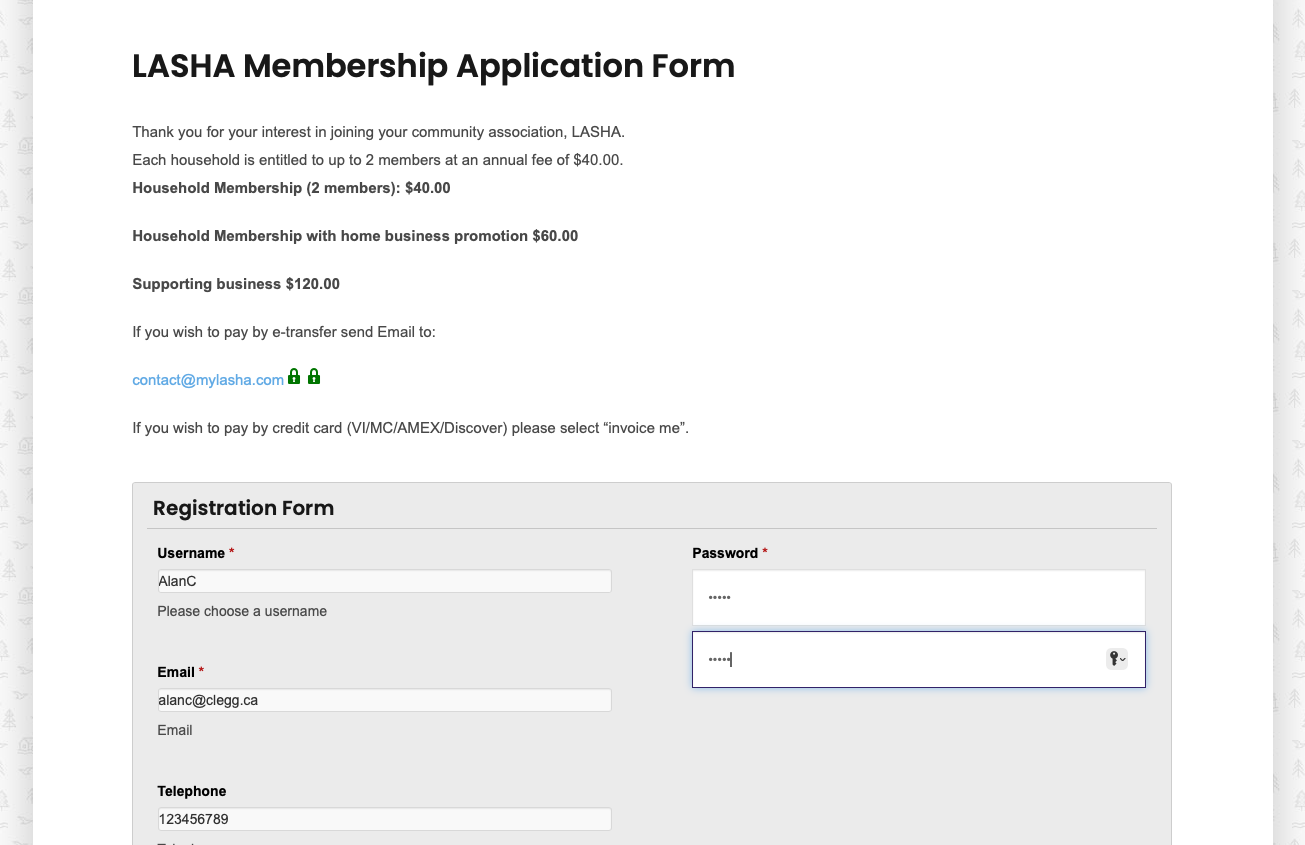
Task: Open the contact@mylasha.com email link
Action: (208, 380)
